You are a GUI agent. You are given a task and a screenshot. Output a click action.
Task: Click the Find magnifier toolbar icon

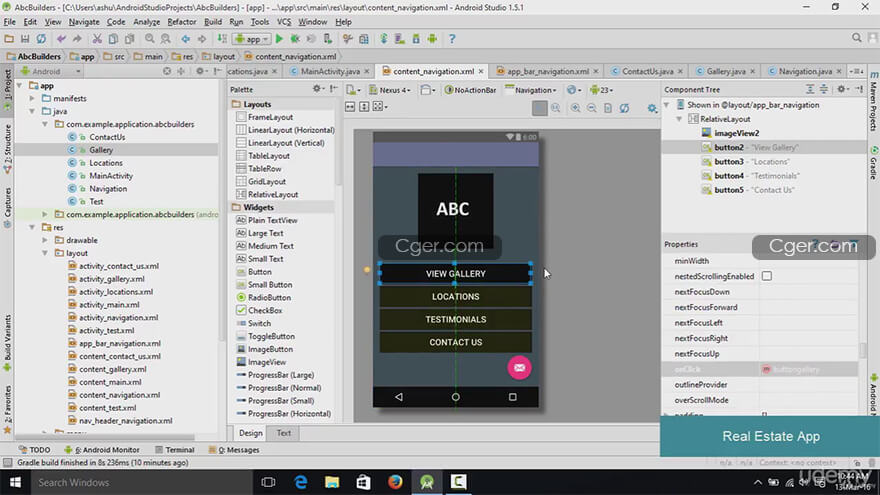click(149, 39)
